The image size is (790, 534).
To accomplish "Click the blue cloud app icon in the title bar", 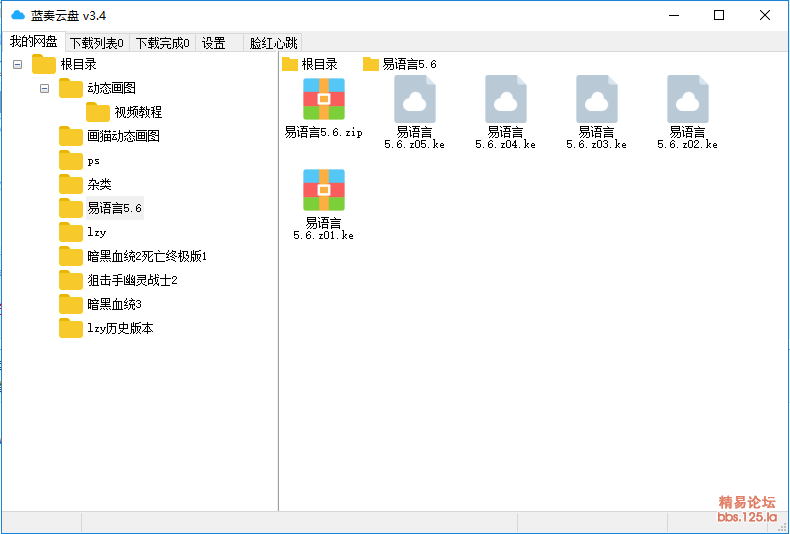I will pos(18,15).
